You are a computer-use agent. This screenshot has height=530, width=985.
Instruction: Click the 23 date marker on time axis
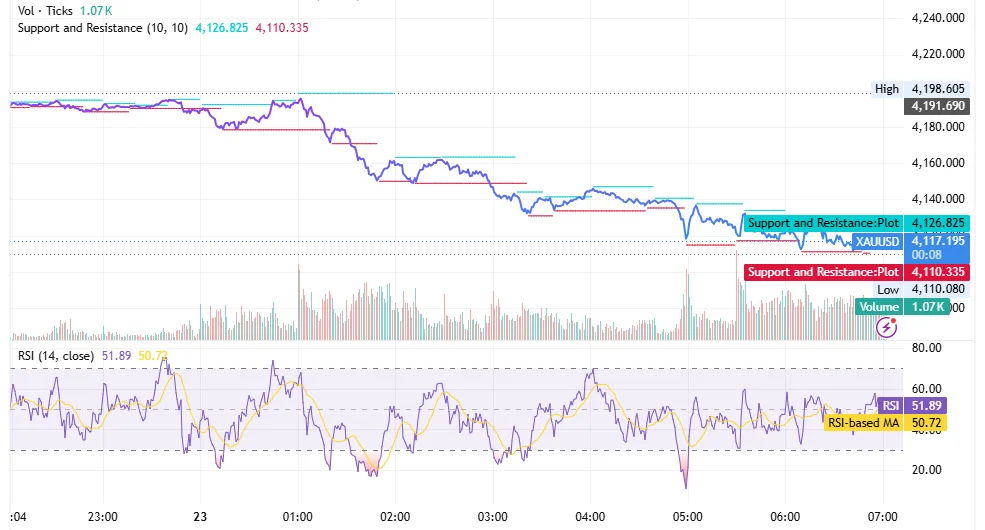200,517
